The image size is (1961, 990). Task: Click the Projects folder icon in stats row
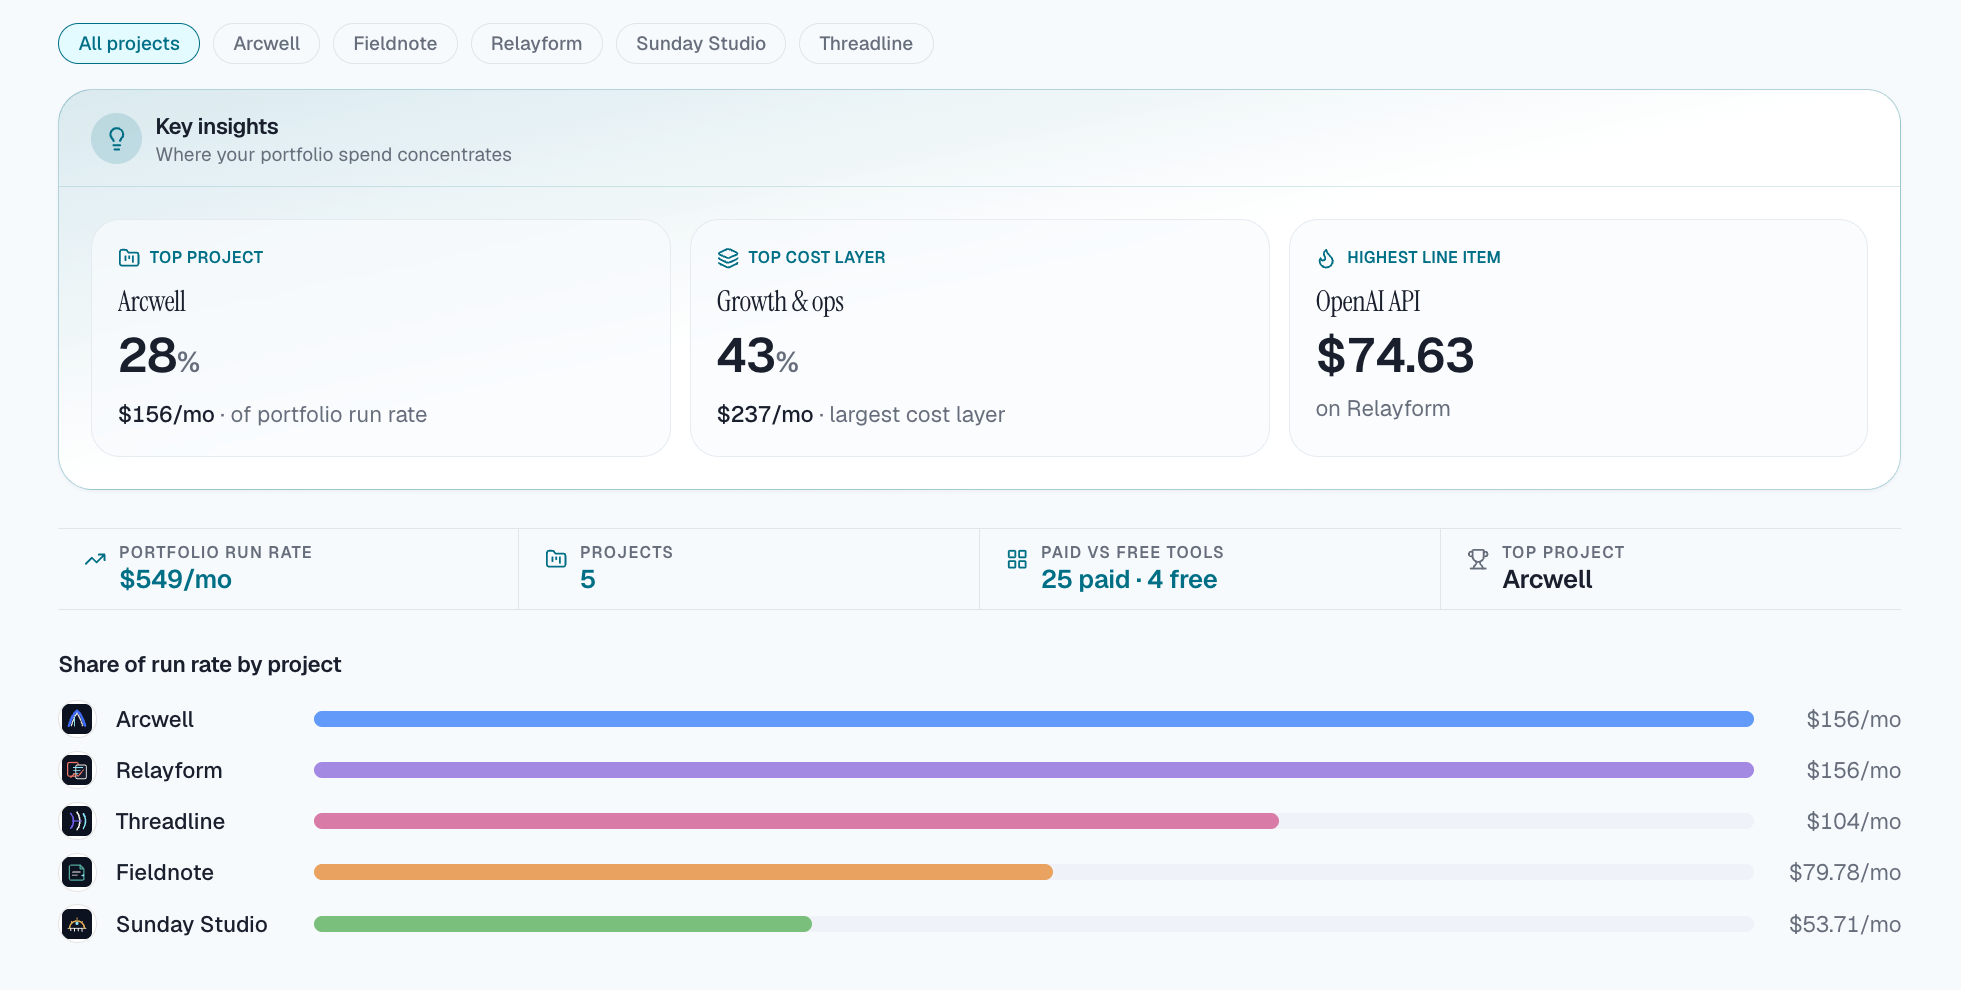[x=556, y=559]
